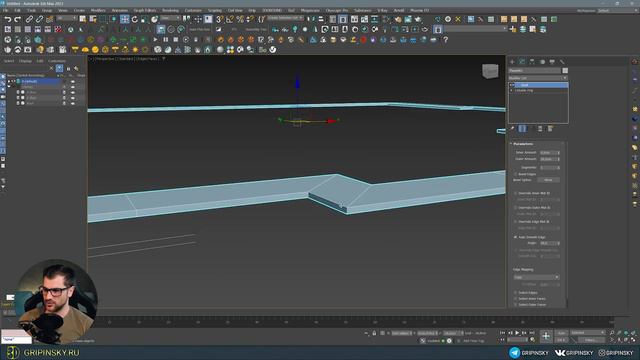Viewport: 640px width, 360px height.
Task: Toggle the Angle Snap icon
Action: [230, 19]
